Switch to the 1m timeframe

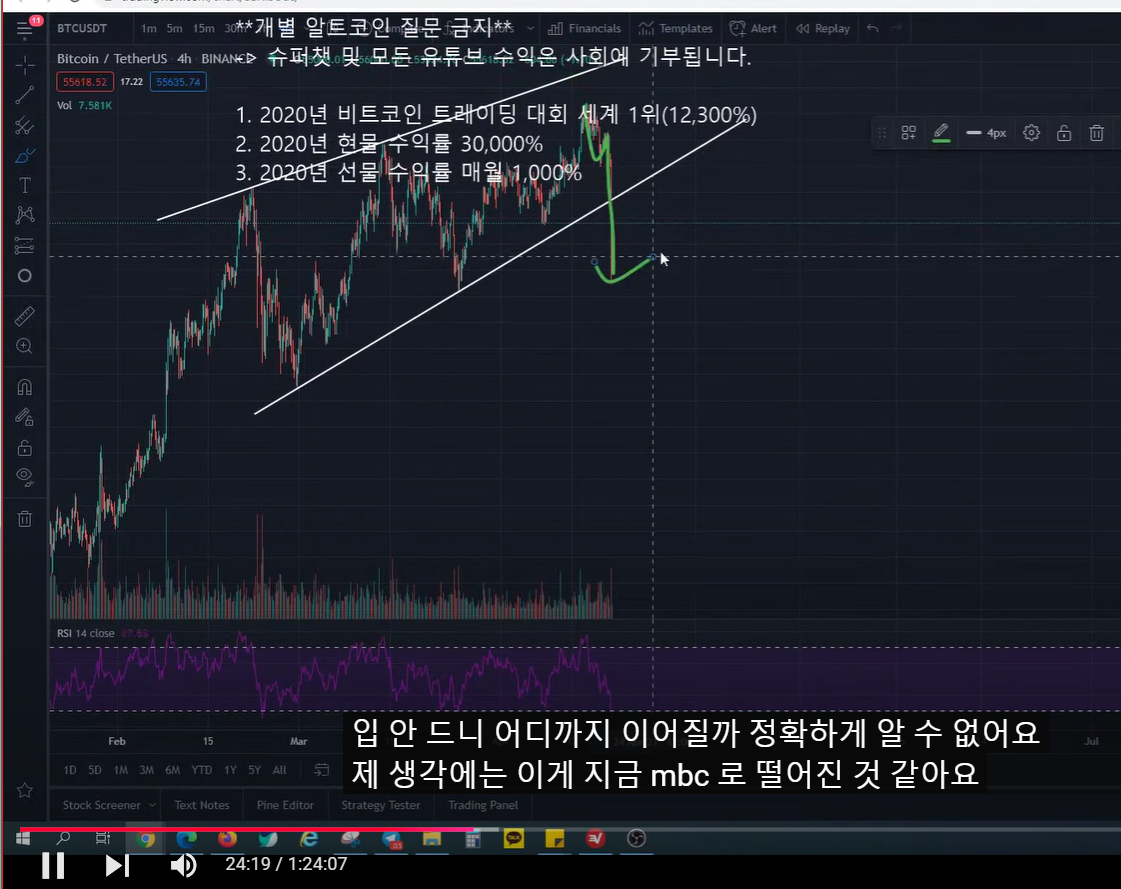point(149,29)
